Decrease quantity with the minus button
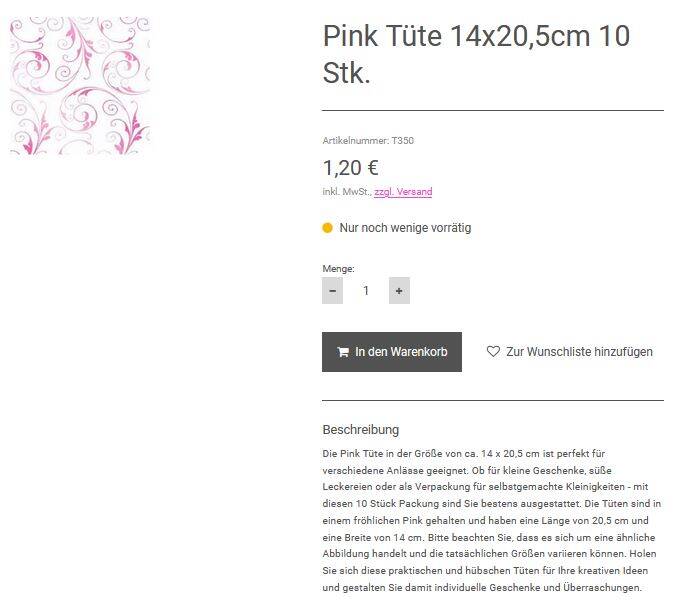The width and height of the screenshot is (687, 605). [332, 291]
